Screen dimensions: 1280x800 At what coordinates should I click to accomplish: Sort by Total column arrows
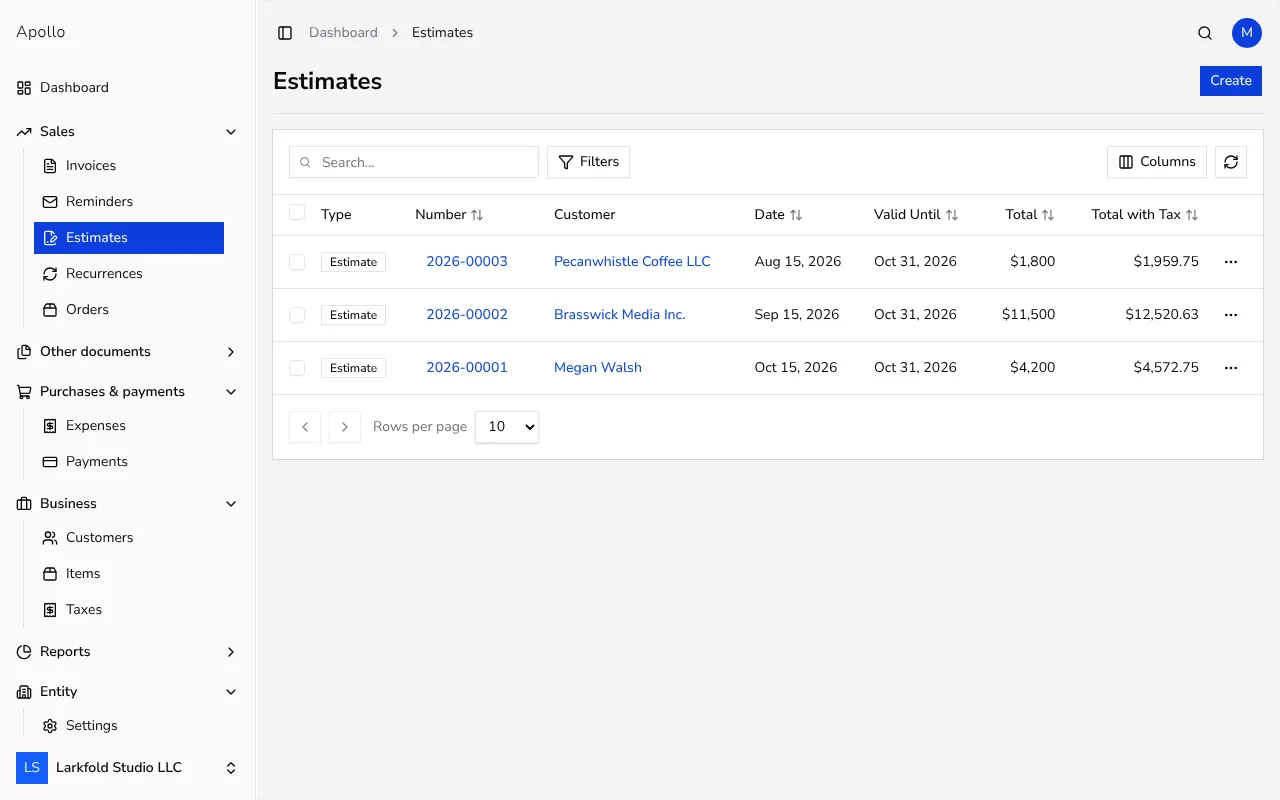tap(1048, 215)
